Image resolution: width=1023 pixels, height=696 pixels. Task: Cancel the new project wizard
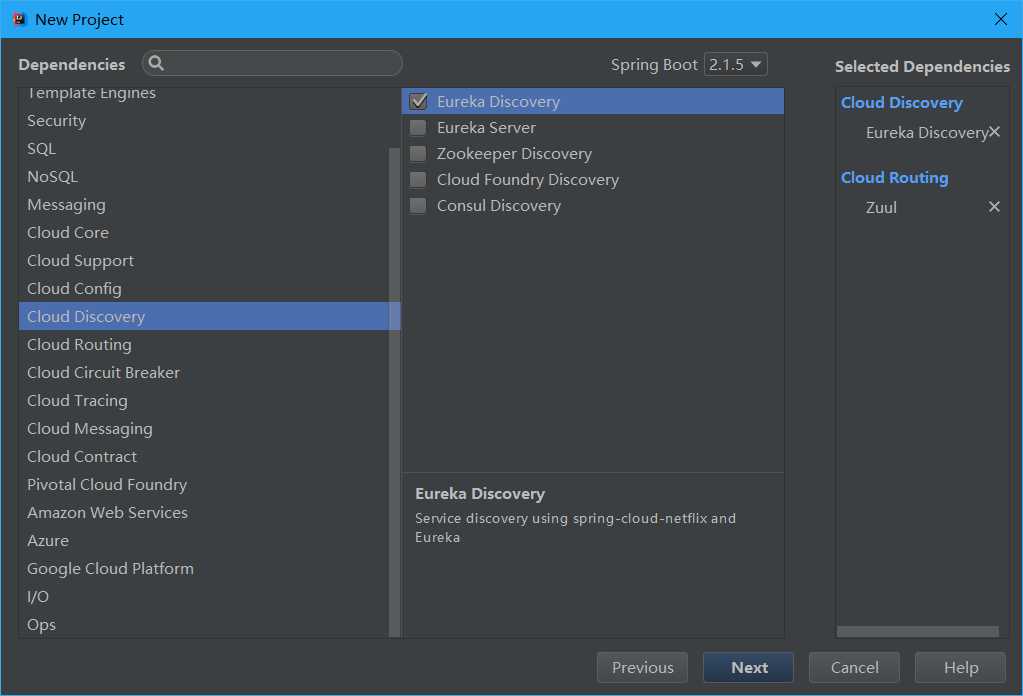(x=854, y=667)
